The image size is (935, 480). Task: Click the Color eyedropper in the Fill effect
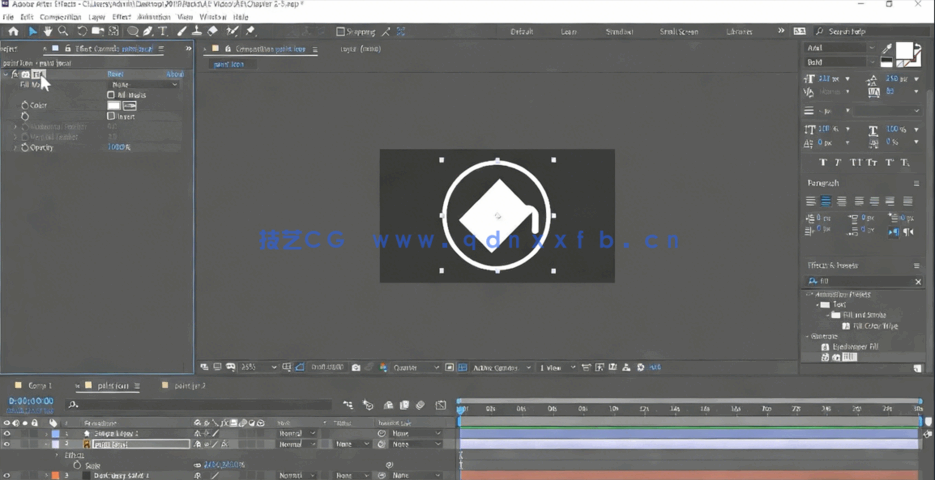(x=129, y=106)
